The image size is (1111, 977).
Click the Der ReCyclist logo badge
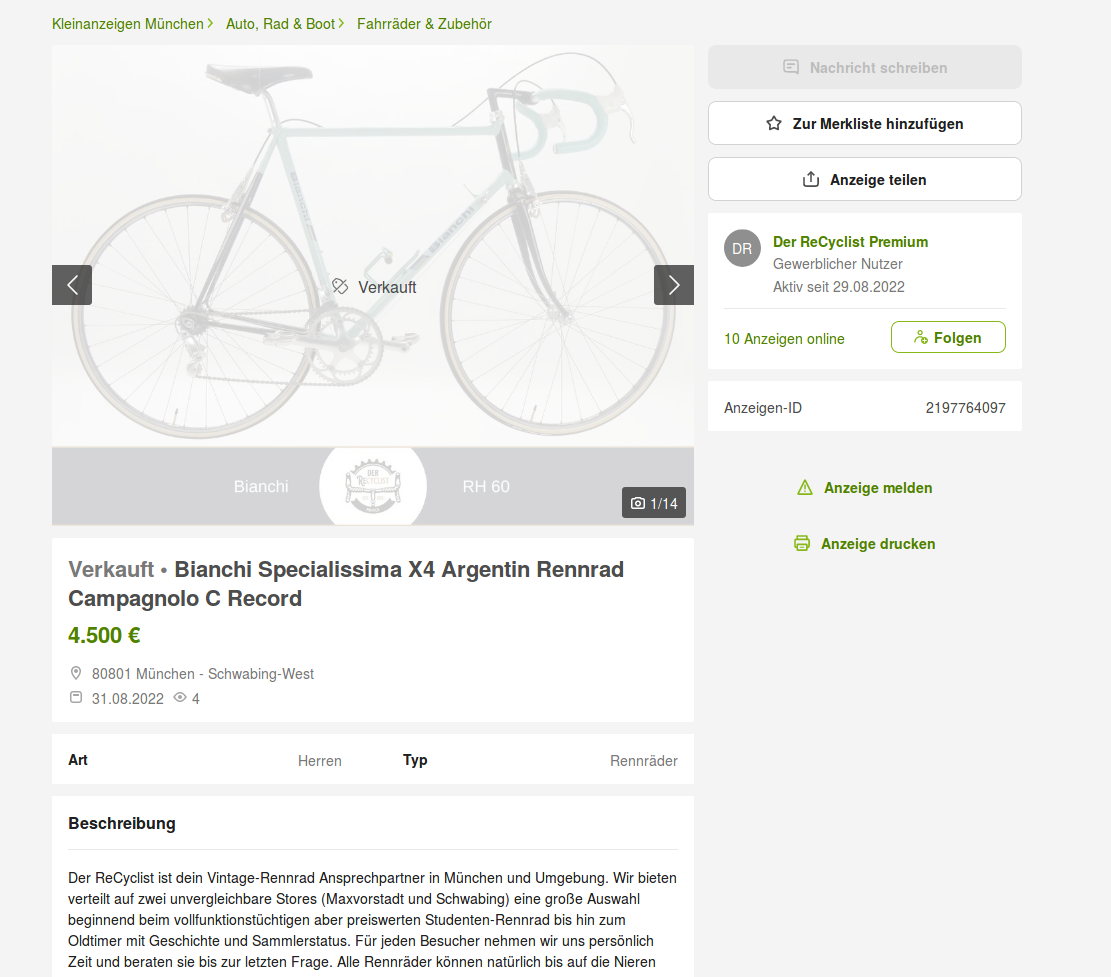tap(373, 486)
